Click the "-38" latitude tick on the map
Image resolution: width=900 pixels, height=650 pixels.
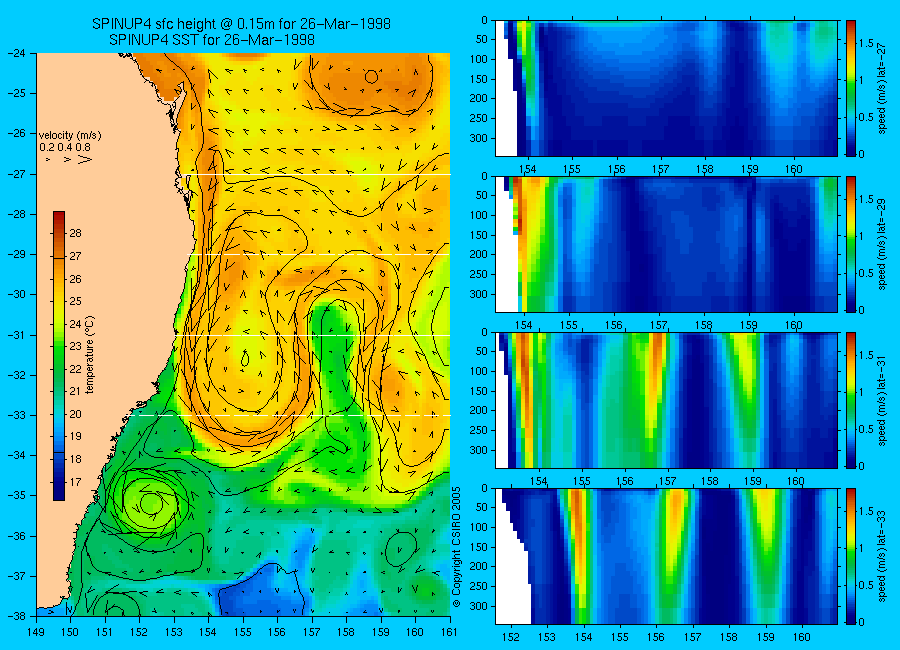point(17,616)
